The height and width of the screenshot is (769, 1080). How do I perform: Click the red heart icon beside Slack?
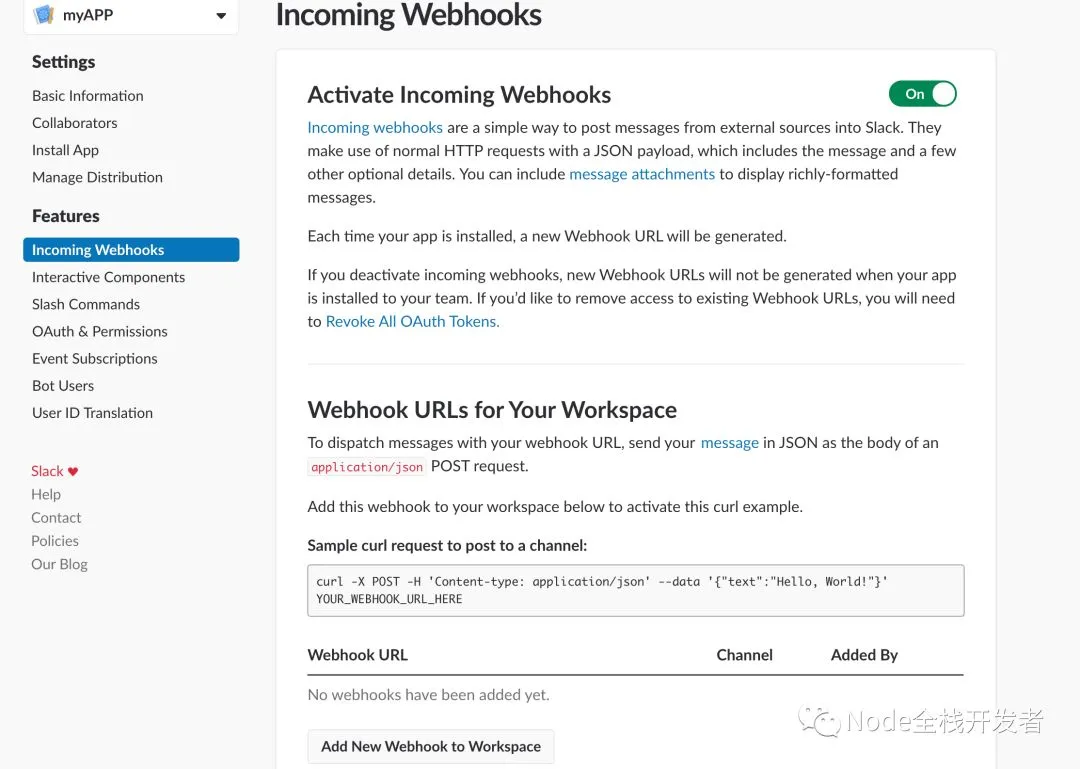[x=73, y=471]
